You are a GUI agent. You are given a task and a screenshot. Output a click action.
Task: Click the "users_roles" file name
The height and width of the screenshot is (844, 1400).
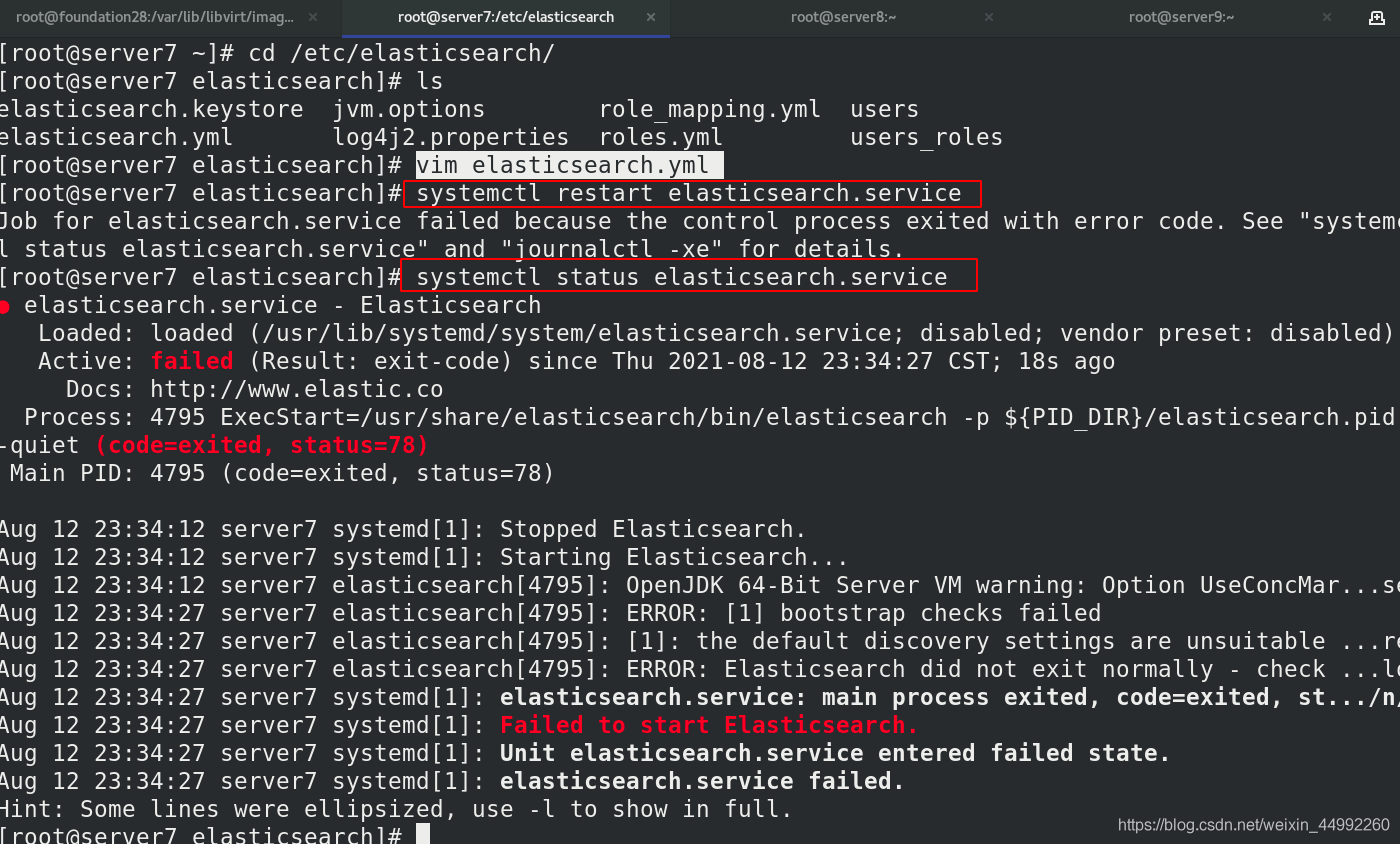pyautogui.click(x=926, y=137)
